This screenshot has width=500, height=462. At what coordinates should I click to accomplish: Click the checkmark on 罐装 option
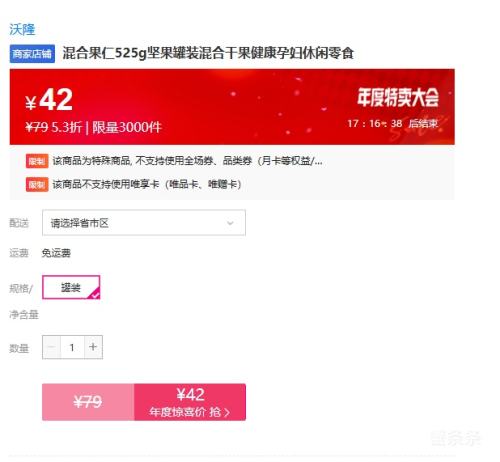tap(95, 294)
